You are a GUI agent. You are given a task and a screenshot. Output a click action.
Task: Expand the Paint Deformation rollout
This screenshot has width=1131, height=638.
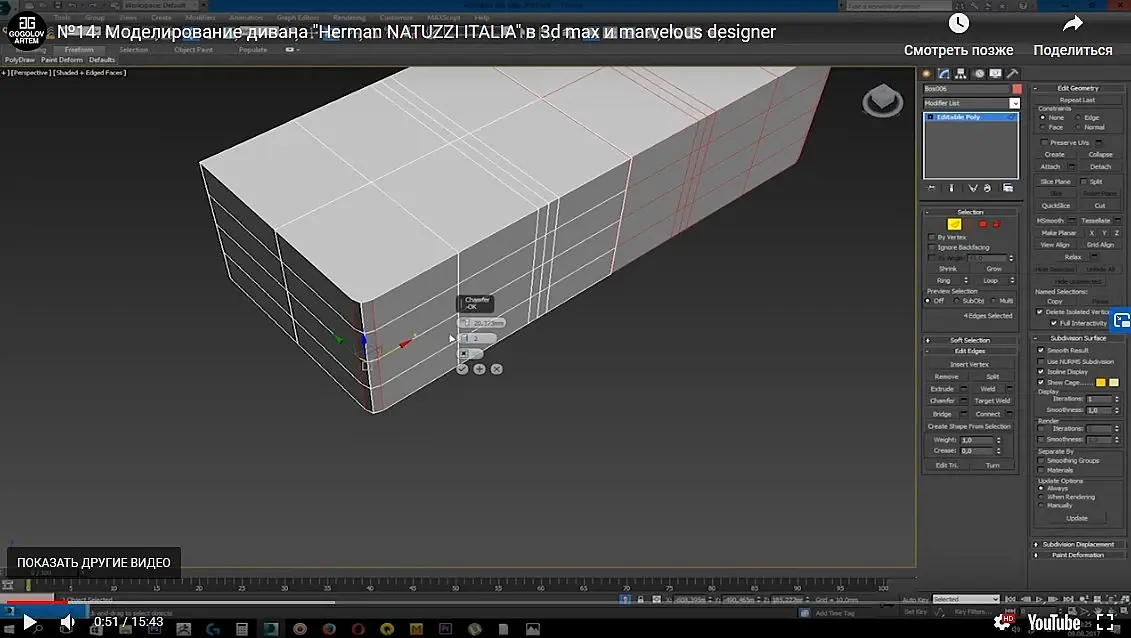(x=1078, y=555)
